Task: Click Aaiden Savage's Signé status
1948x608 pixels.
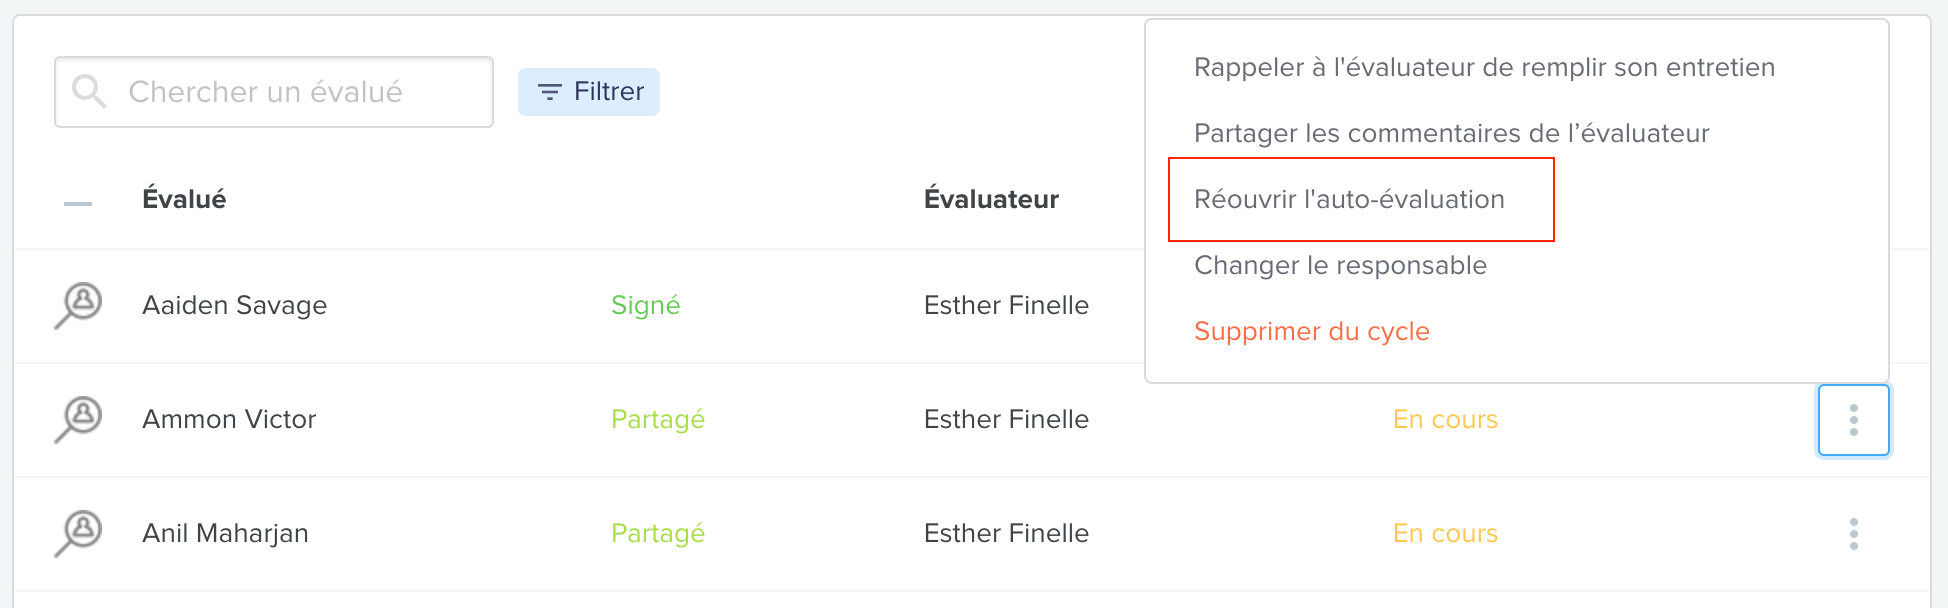Action: click(x=645, y=305)
